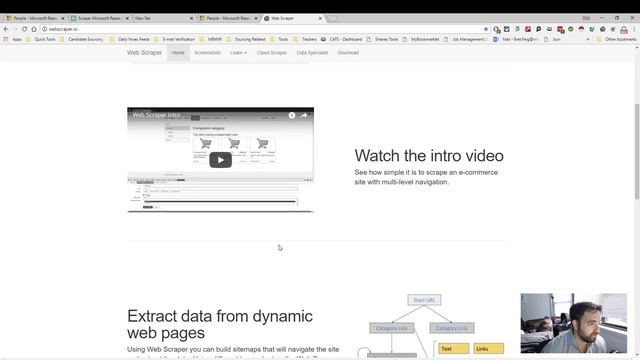View site info icon beside webscraper.io
This screenshot has width=640, height=360.
click(44, 29)
